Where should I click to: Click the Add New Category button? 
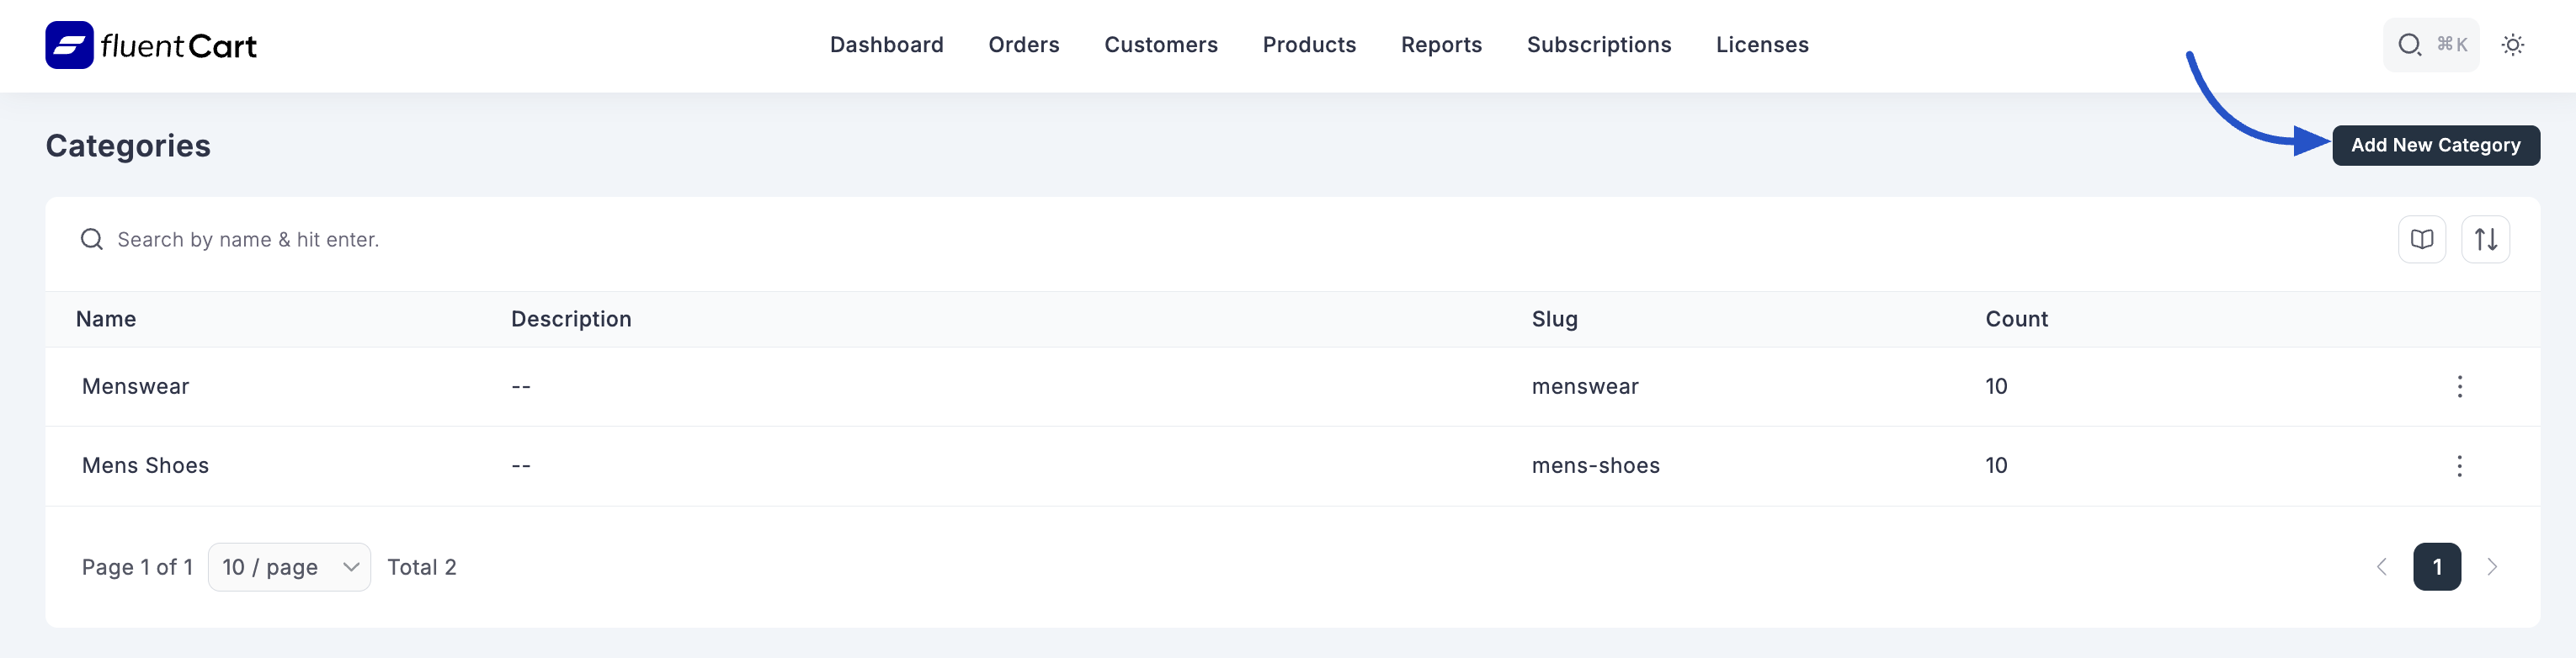[x=2435, y=145]
